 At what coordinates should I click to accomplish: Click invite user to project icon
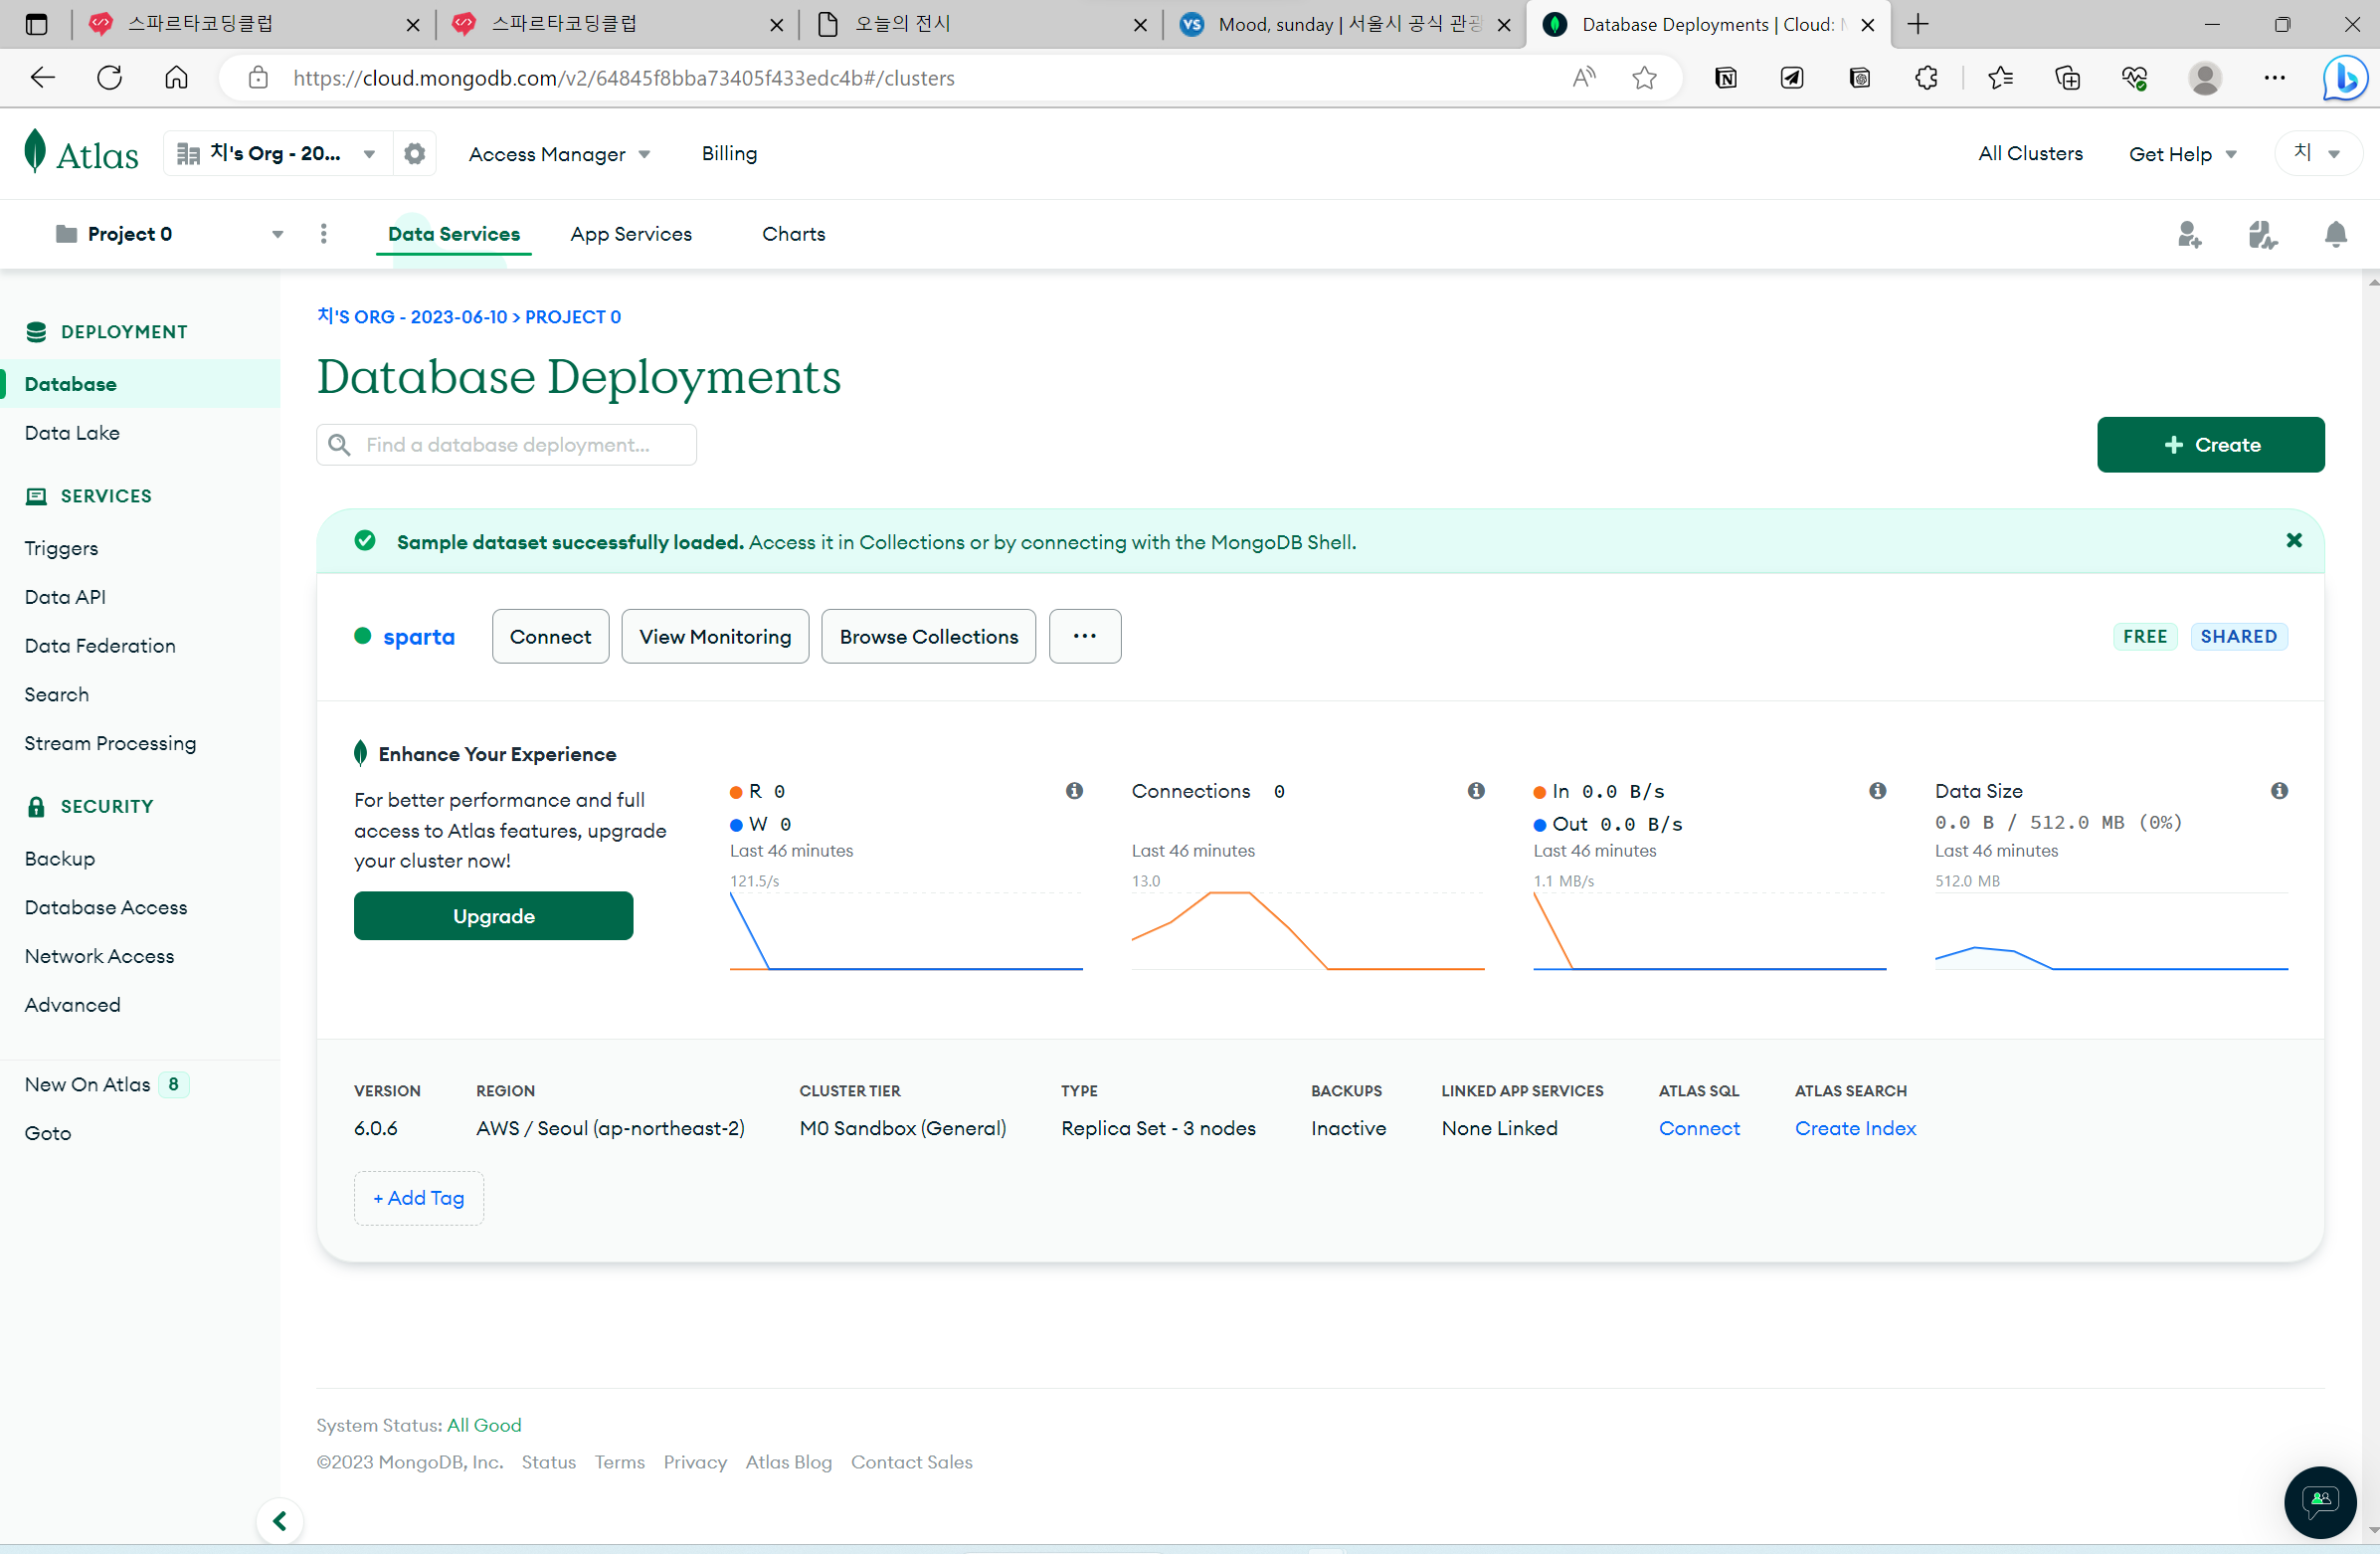pyautogui.click(x=2189, y=234)
